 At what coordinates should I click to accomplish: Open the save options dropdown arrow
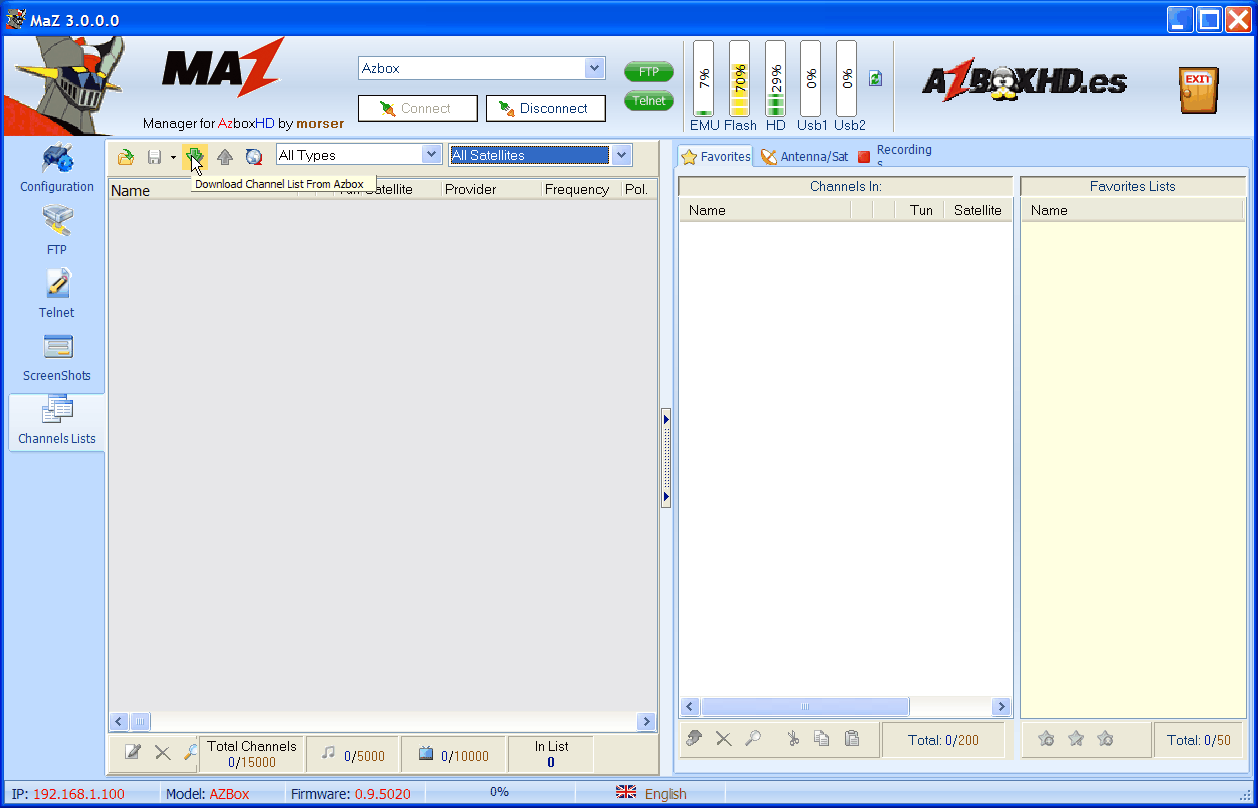point(173,157)
